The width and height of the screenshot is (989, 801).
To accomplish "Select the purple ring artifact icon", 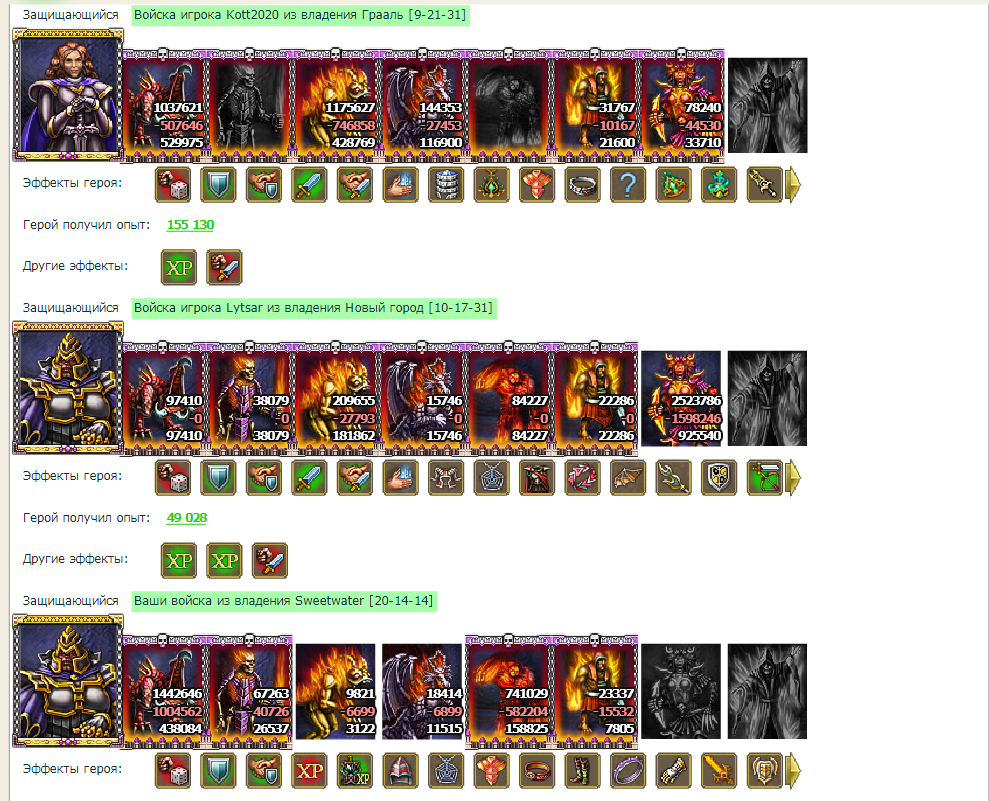I will (628, 771).
